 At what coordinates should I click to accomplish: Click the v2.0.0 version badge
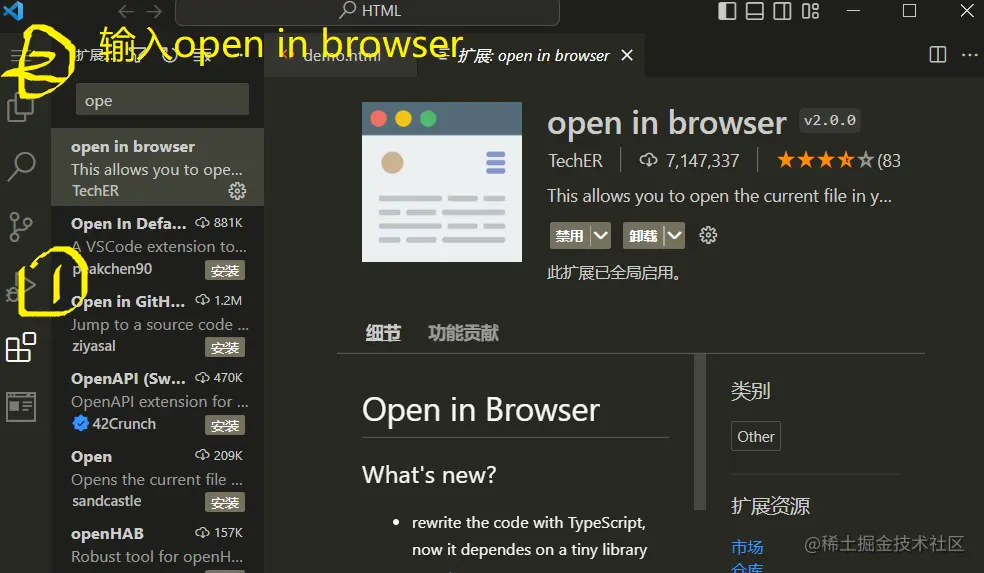[830, 120]
